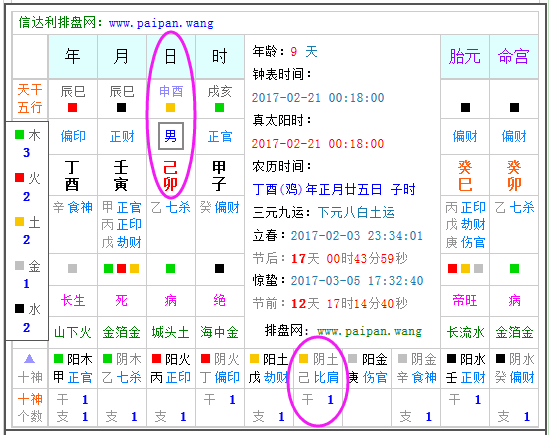This screenshot has height=435, width=550.
Task: Select the 时 column header
Action: [220, 56]
